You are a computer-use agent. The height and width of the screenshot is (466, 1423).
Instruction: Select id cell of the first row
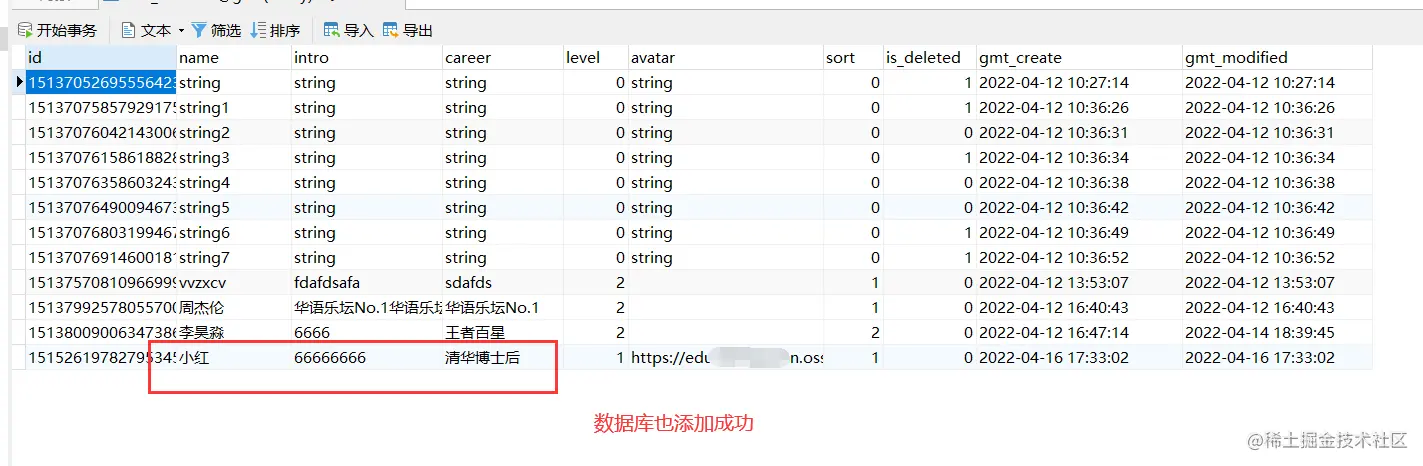tap(100, 82)
